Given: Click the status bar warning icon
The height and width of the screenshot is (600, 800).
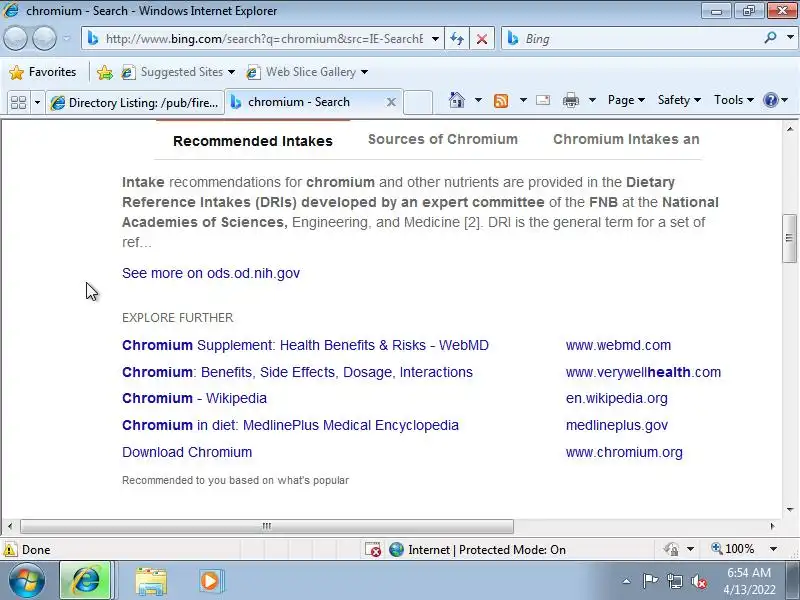Looking at the screenshot, I should click(10, 549).
